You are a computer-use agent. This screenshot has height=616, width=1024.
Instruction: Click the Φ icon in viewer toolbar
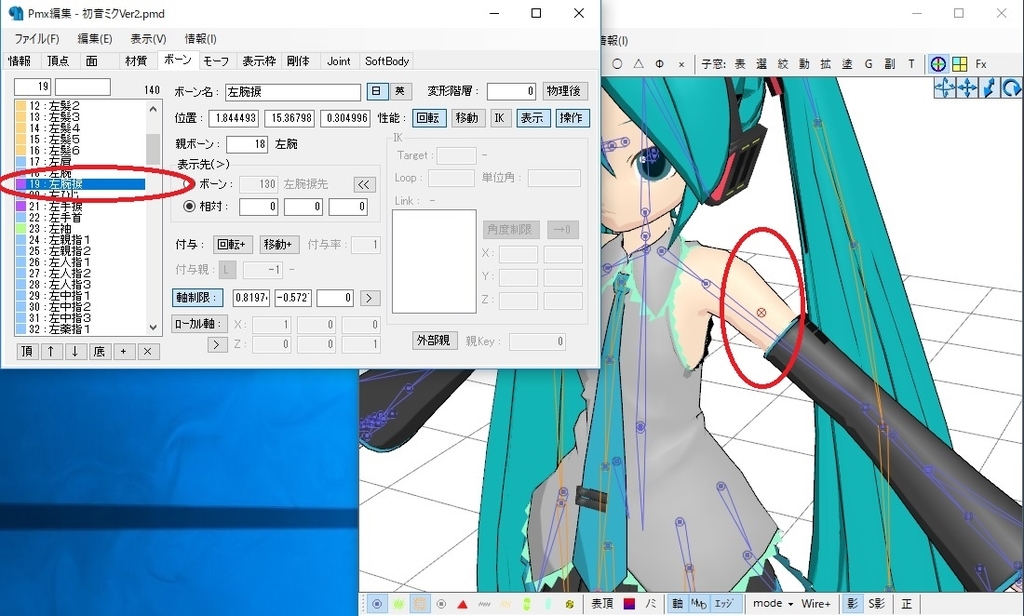click(660, 64)
